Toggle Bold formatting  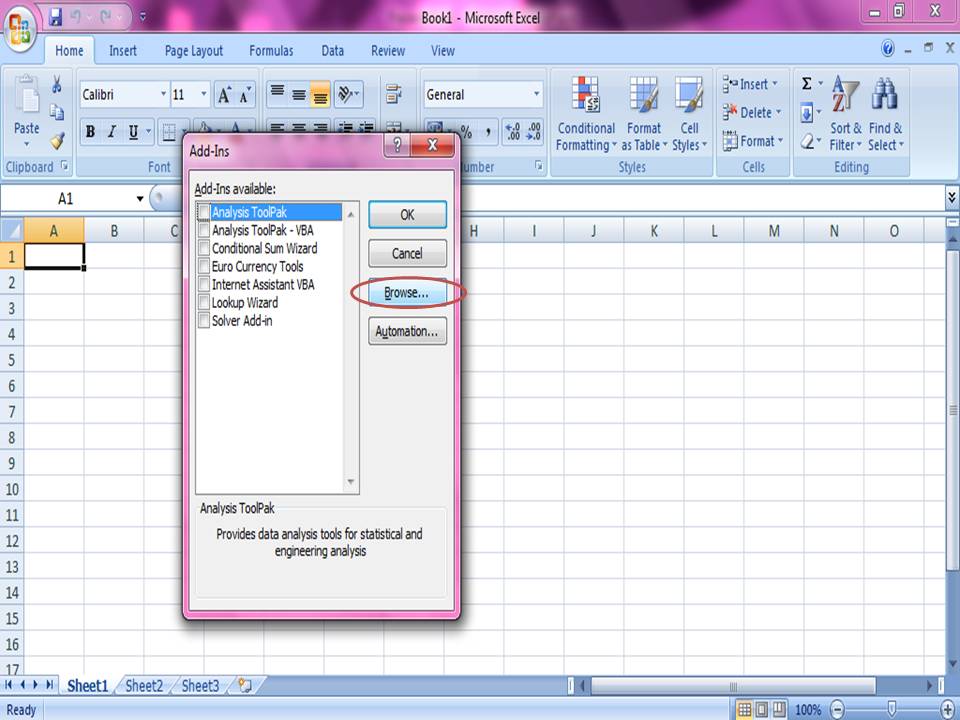[91, 132]
